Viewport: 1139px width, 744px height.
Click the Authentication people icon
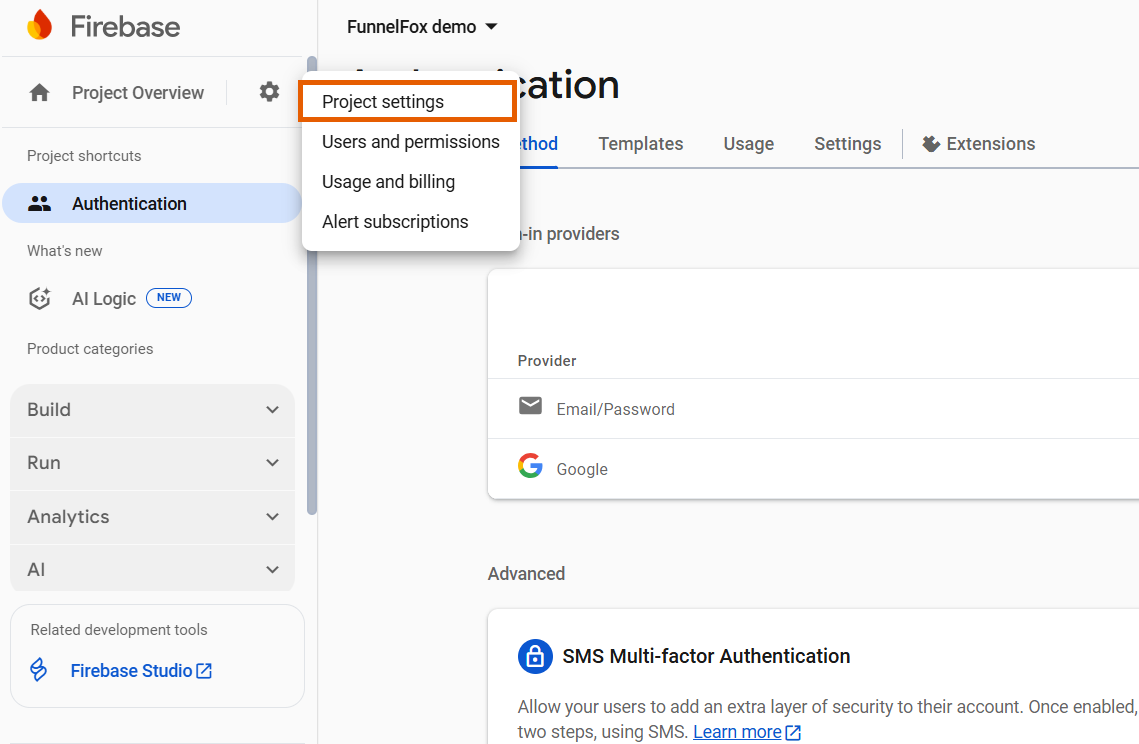click(39, 203)
